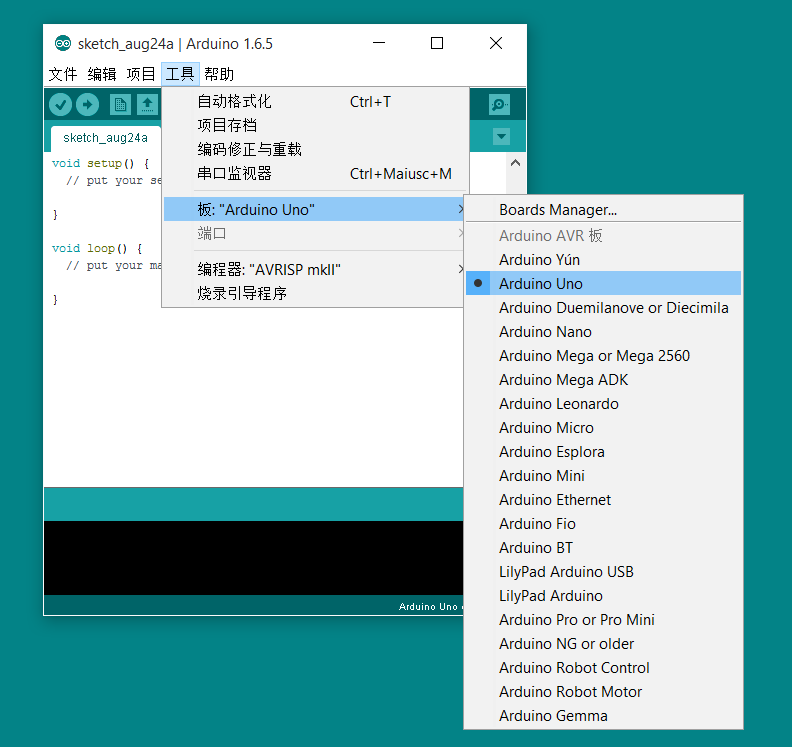Switch to the sketch_aug24a tab
Viewport: 792px width, 747px height.
105,138
